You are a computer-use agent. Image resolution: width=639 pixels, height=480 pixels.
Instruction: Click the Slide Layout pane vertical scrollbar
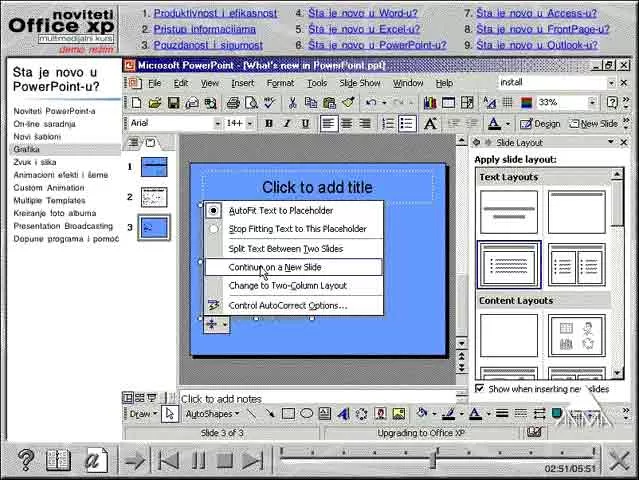617,272
